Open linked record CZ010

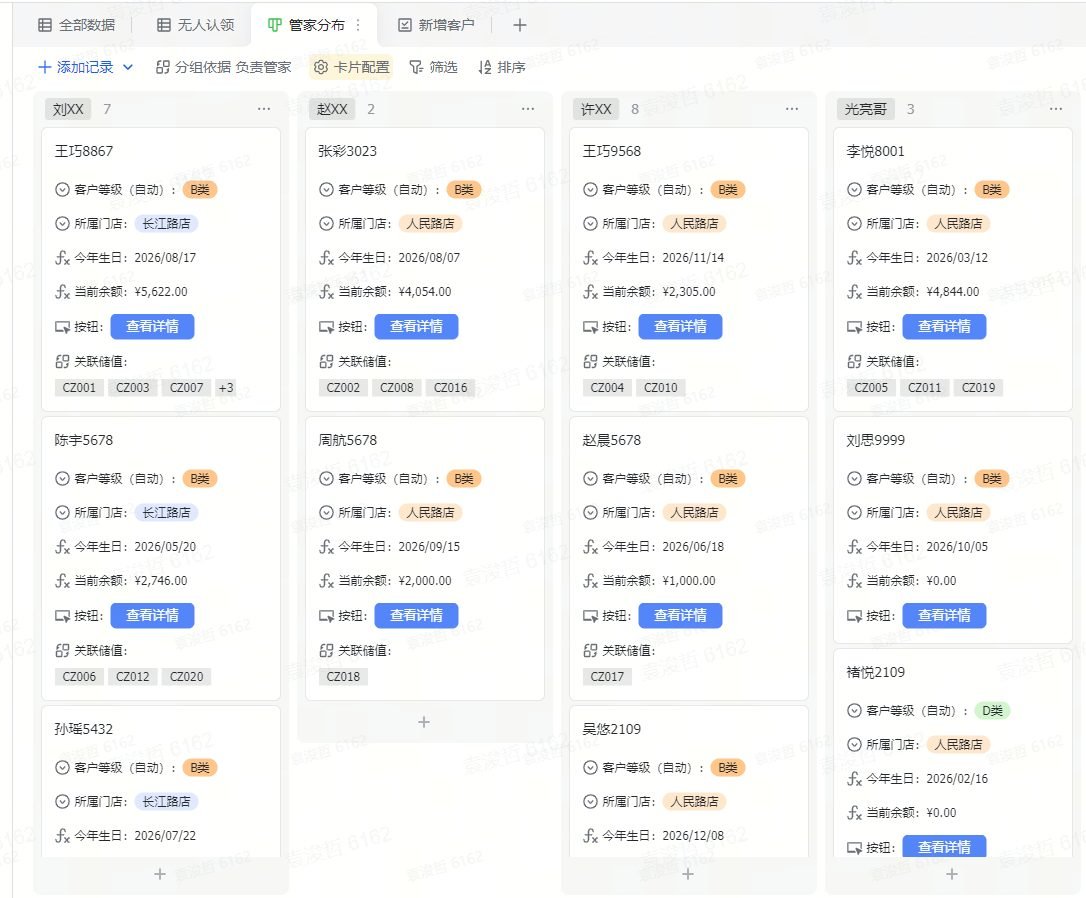[x=661, y=388]
